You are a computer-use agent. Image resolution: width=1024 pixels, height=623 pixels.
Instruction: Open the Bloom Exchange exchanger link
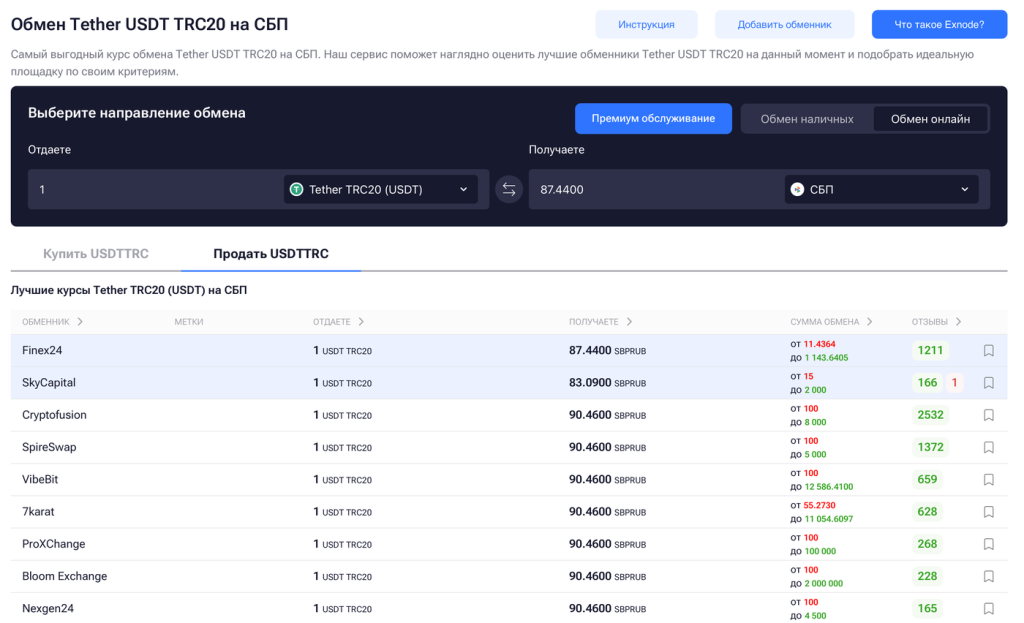coord(65,576)
